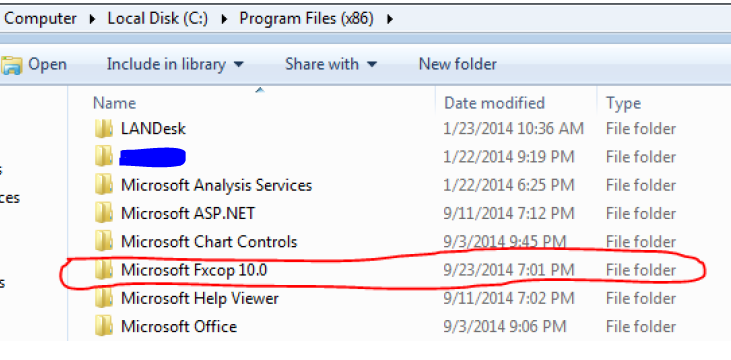Expand the arrow after Program Files (x86)
Viewport: 731px width, 360px height.
click(x=390, y=19)
